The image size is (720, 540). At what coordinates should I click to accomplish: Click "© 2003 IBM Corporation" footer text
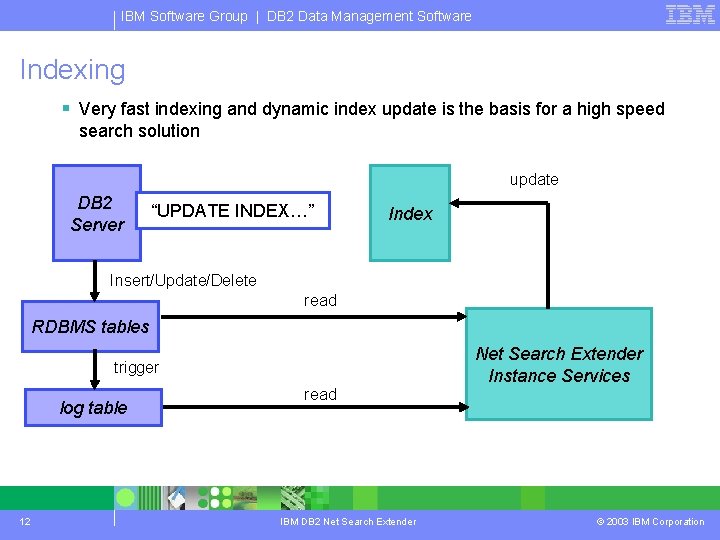[x=650, y=522]
